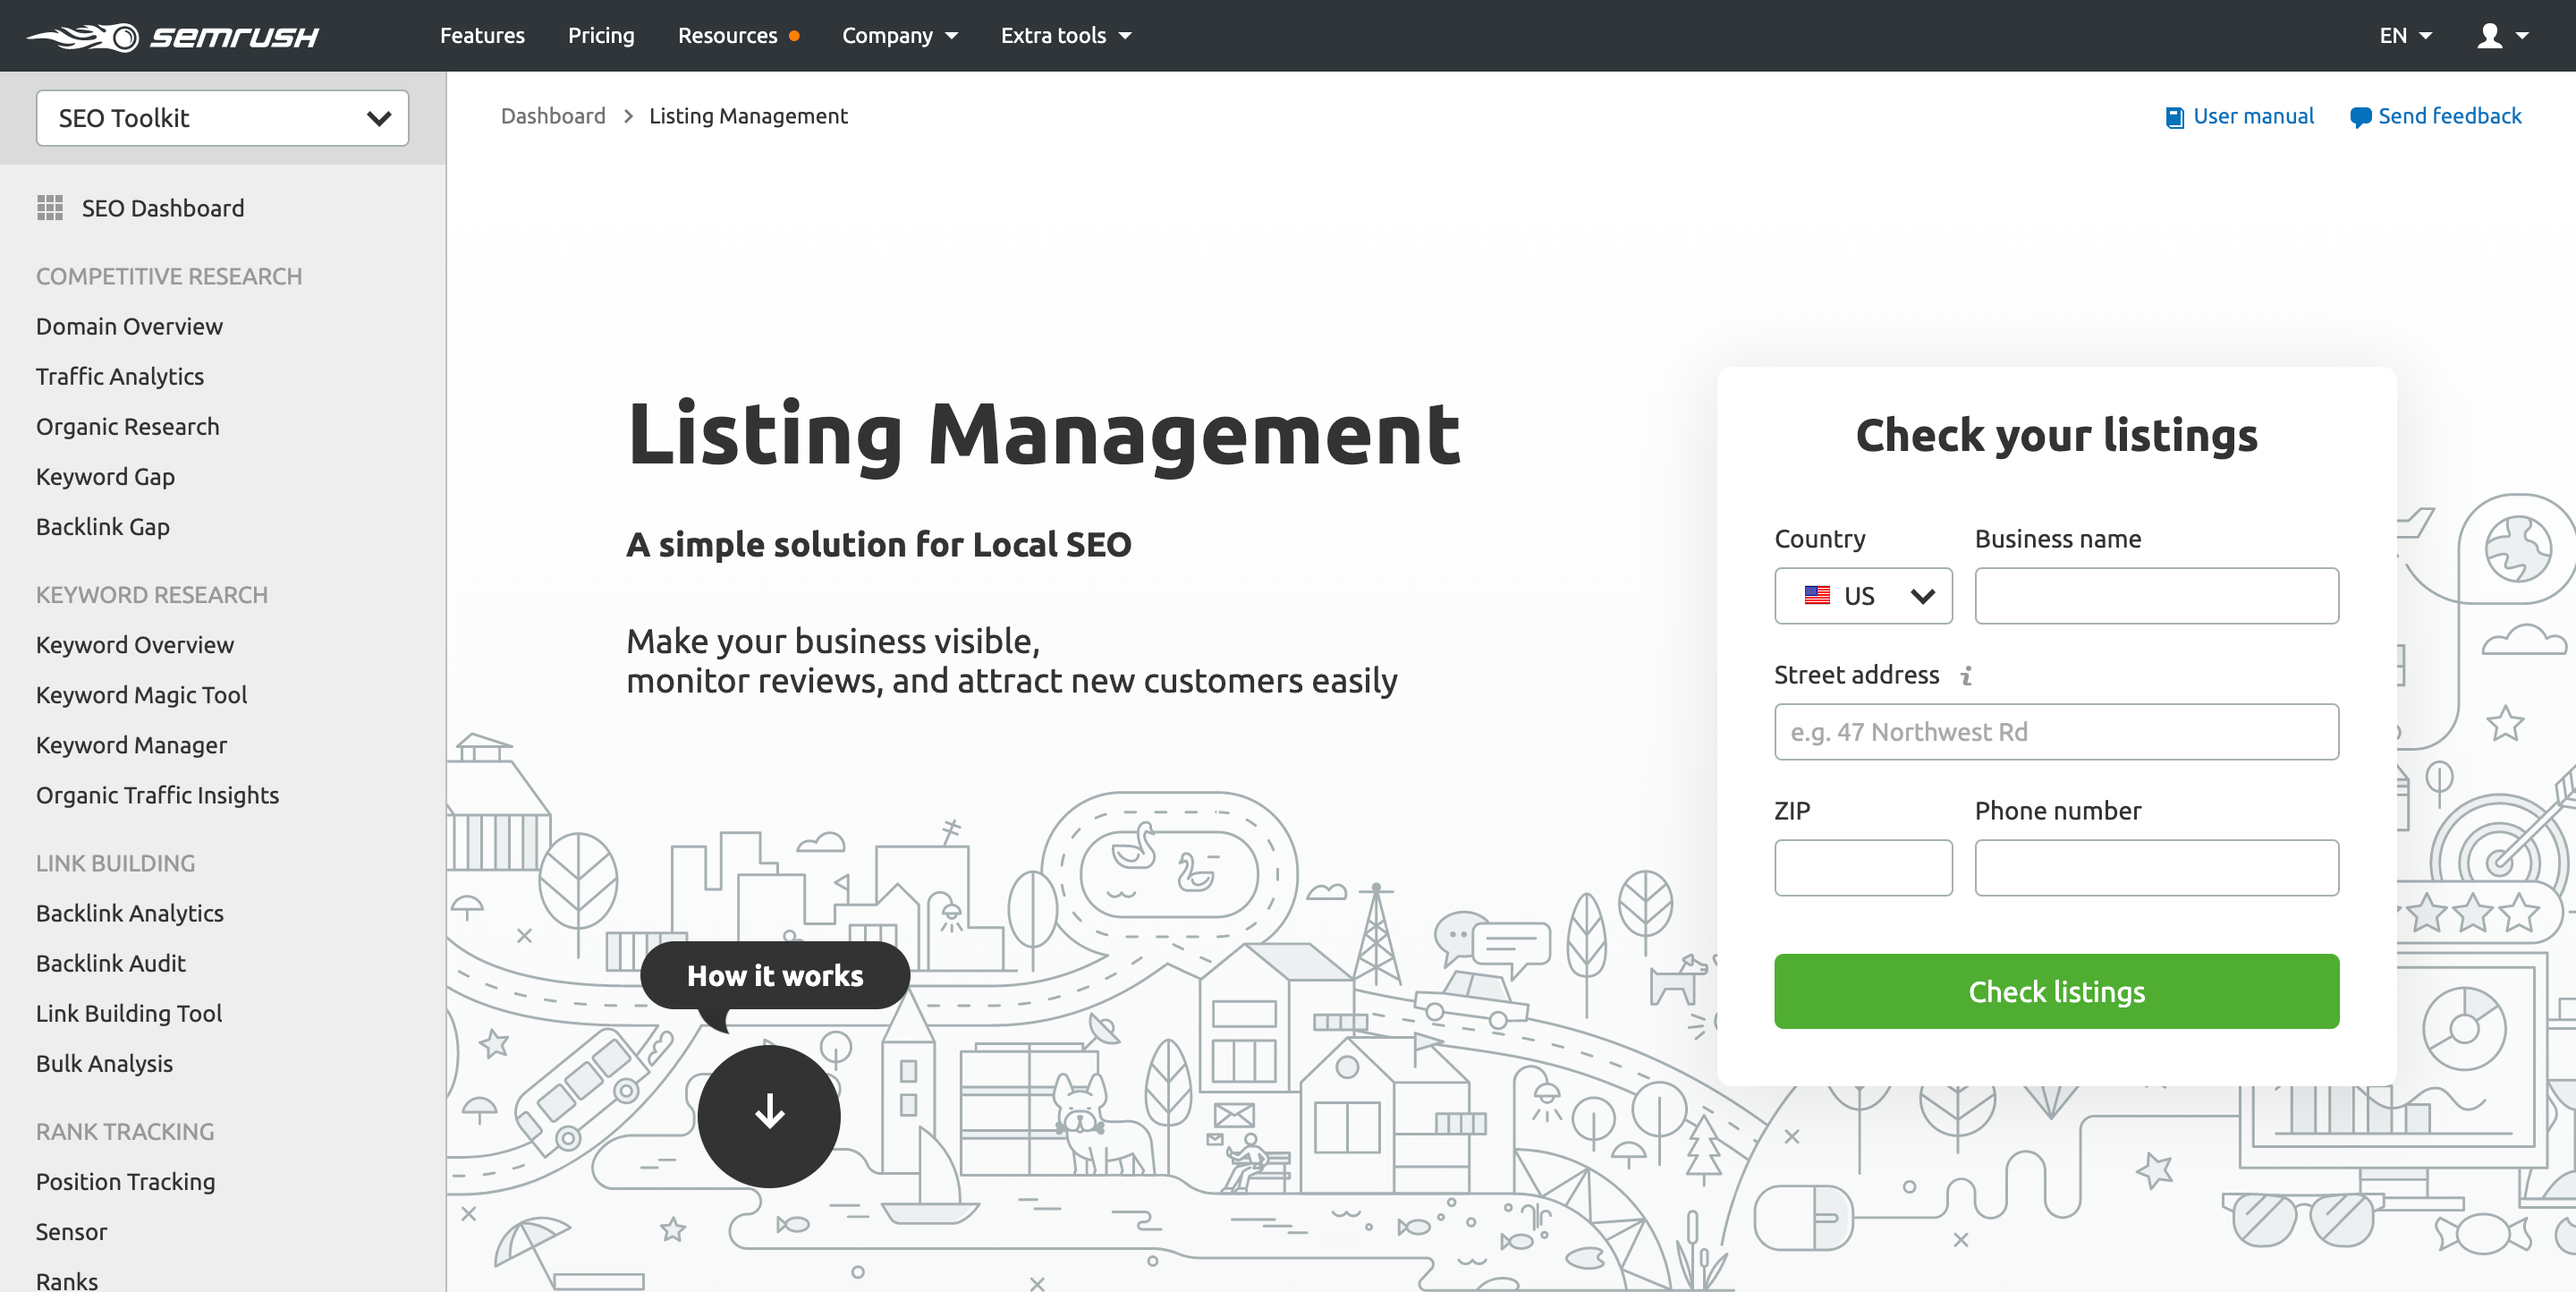Image resolution: width=2576 pixels, height=1292 pixels.
Task: Click the Pricing tab link
Action: tap(599, 35)
